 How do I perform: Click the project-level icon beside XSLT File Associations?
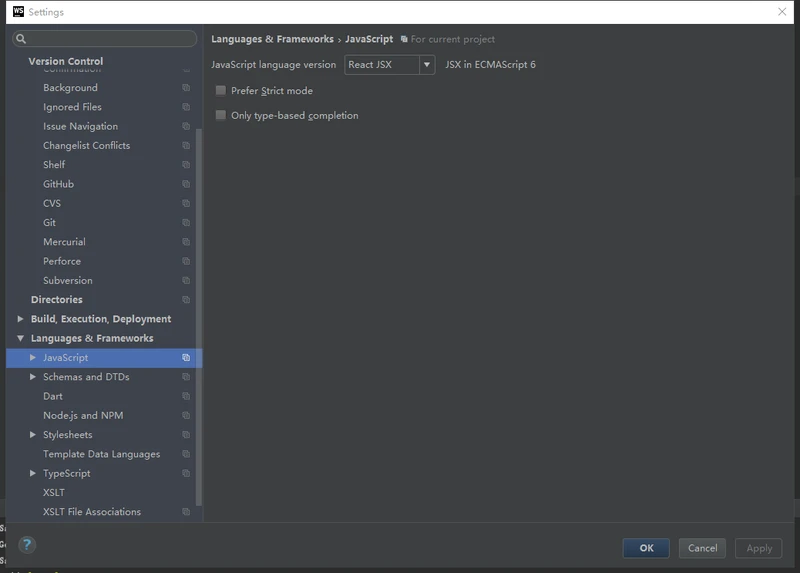186,512
